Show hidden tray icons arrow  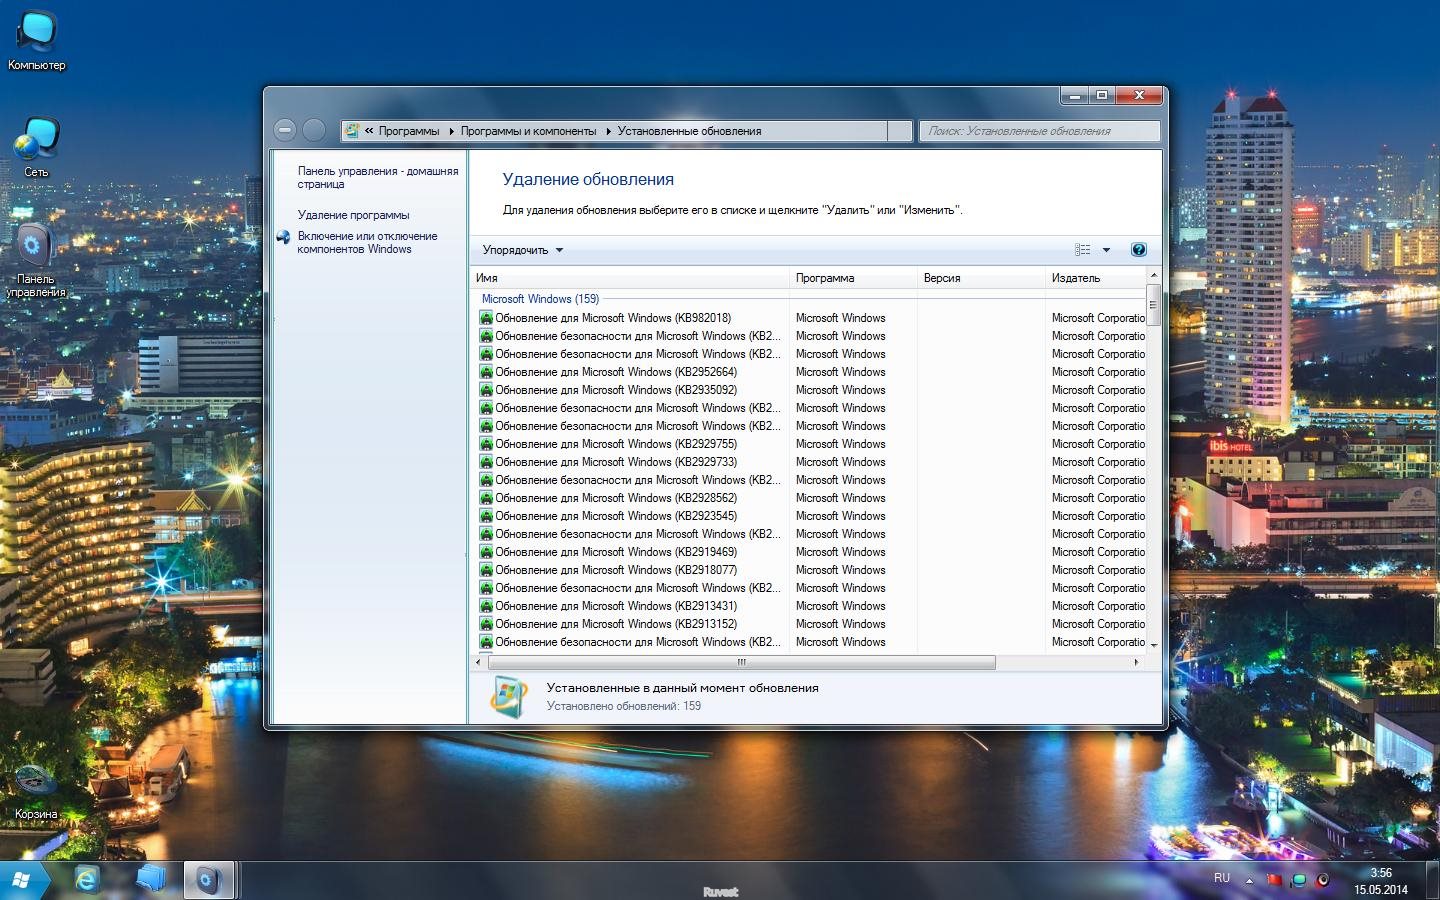pyautogui.click(x=1249, y=880)
